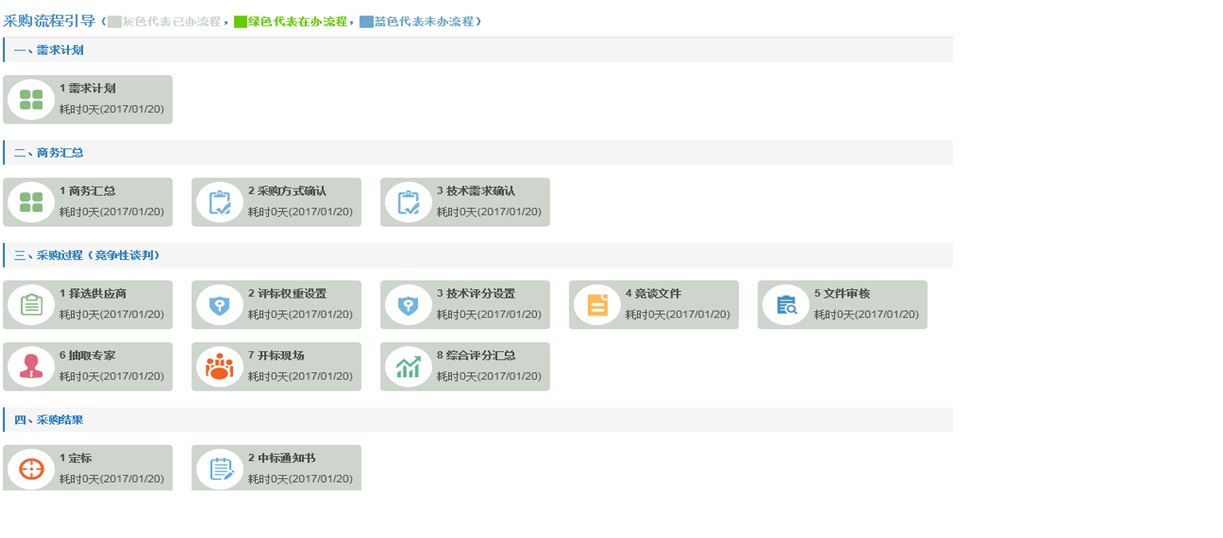The image size is (1223, 538).
Task: Open the 择选供应商 step card
Action: 88,304
